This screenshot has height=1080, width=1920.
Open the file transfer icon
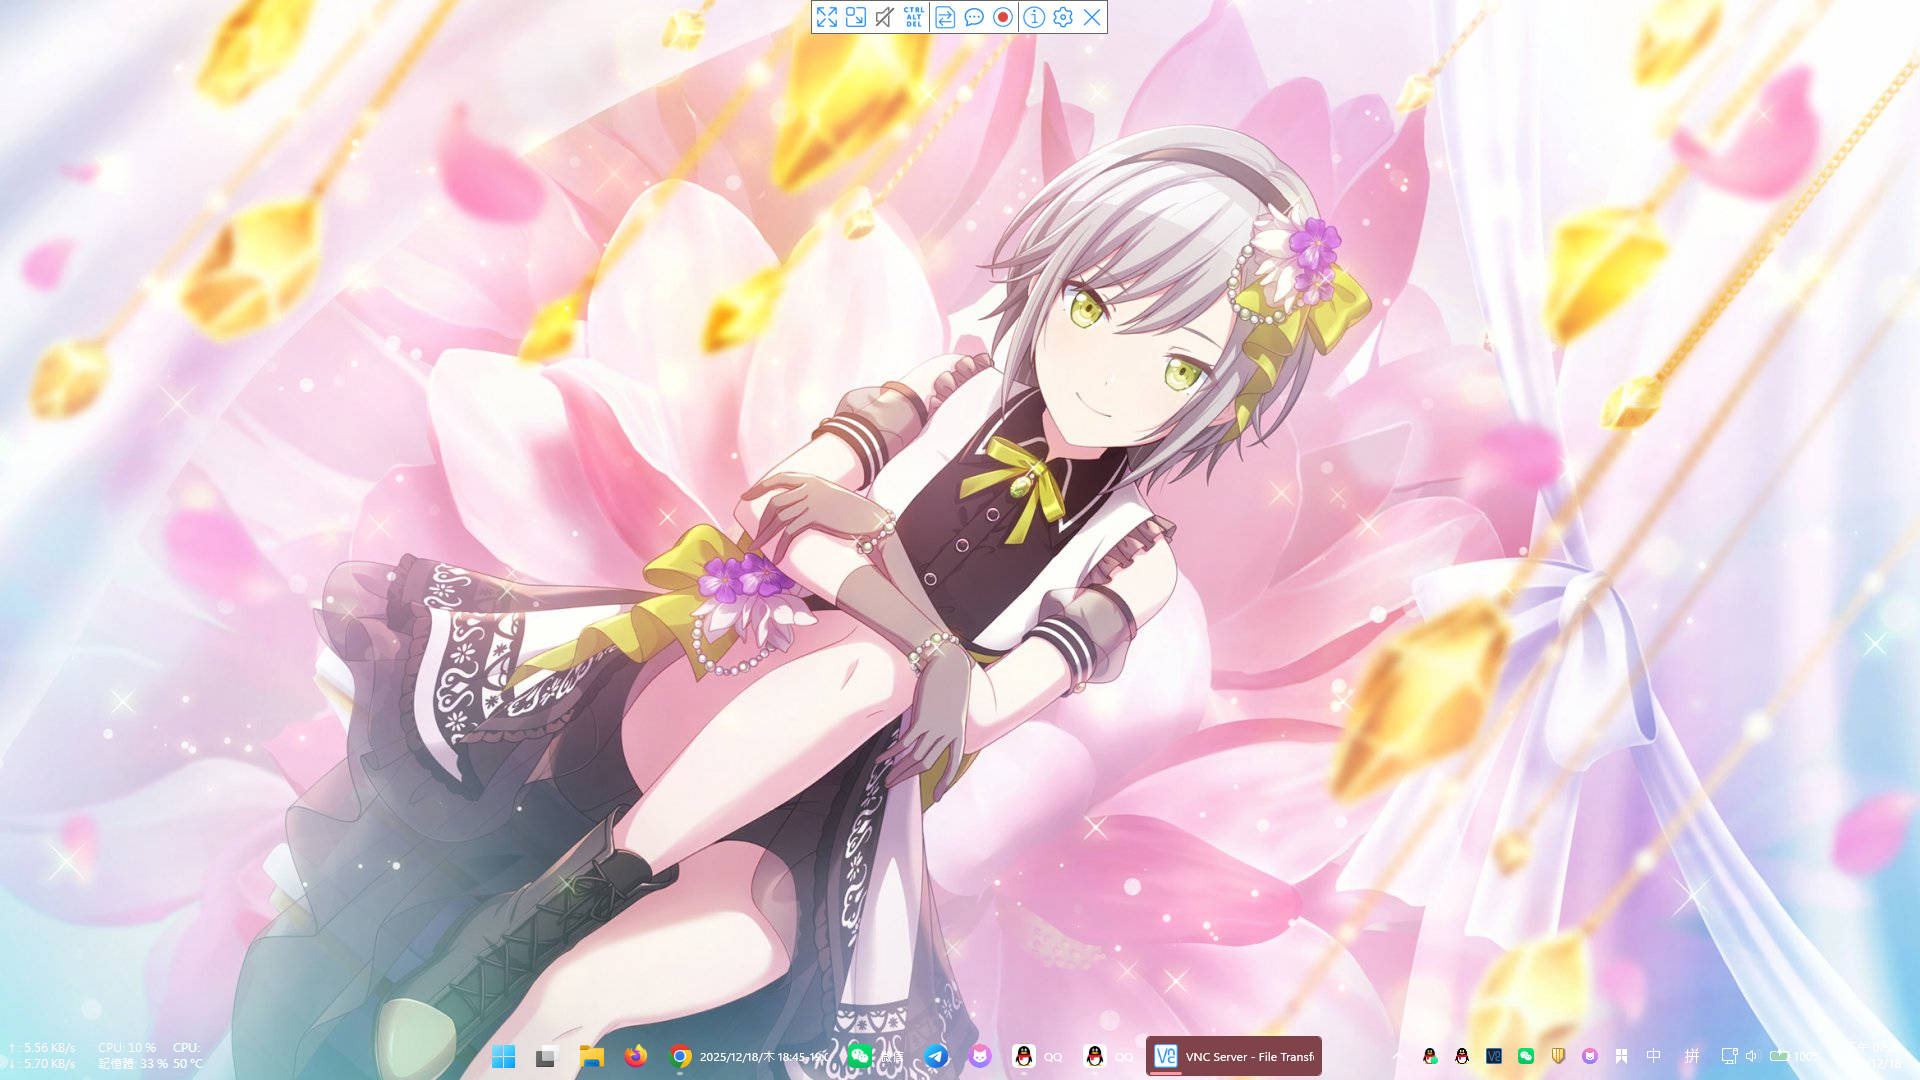pyautogui.click(x=945, y=17)
